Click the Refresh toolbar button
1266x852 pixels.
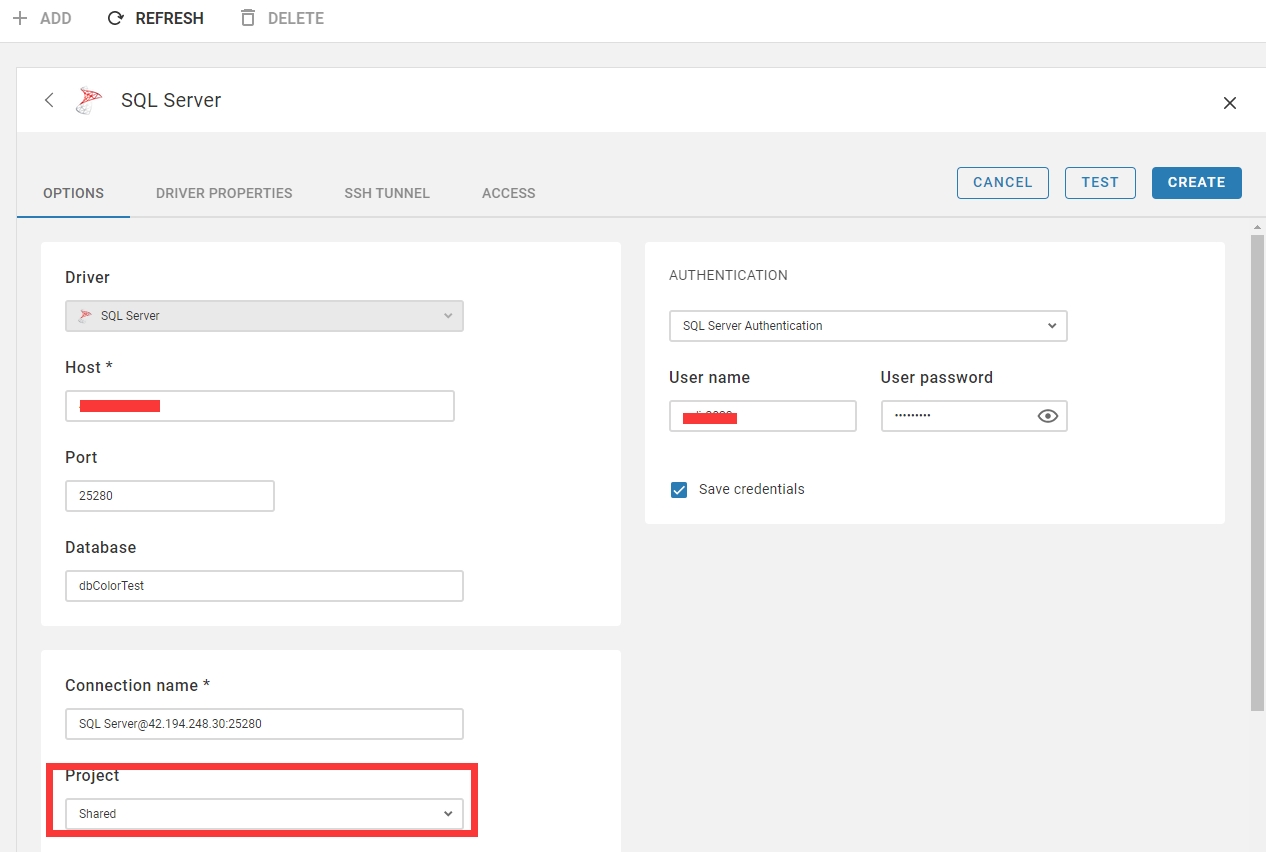155,18
